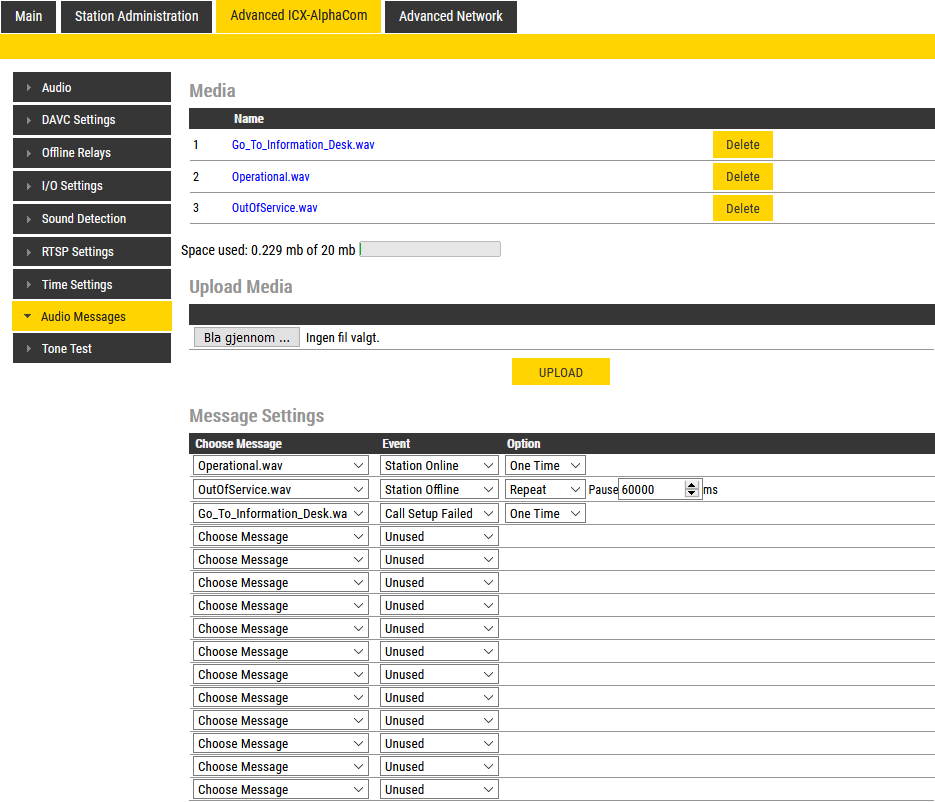
Task: Click the Pause milliseconds input field
Action: click(x=650, y=490)
